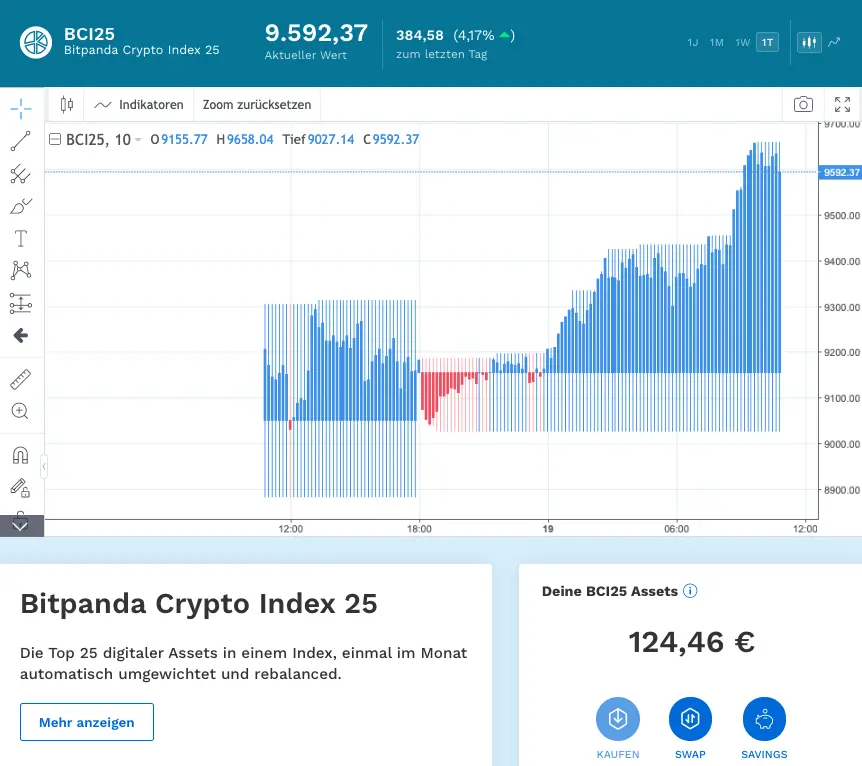The width and height of the screenshot is (862, 766).
Task: Select the 1J timeframe
Action: [x=693, y=42]
